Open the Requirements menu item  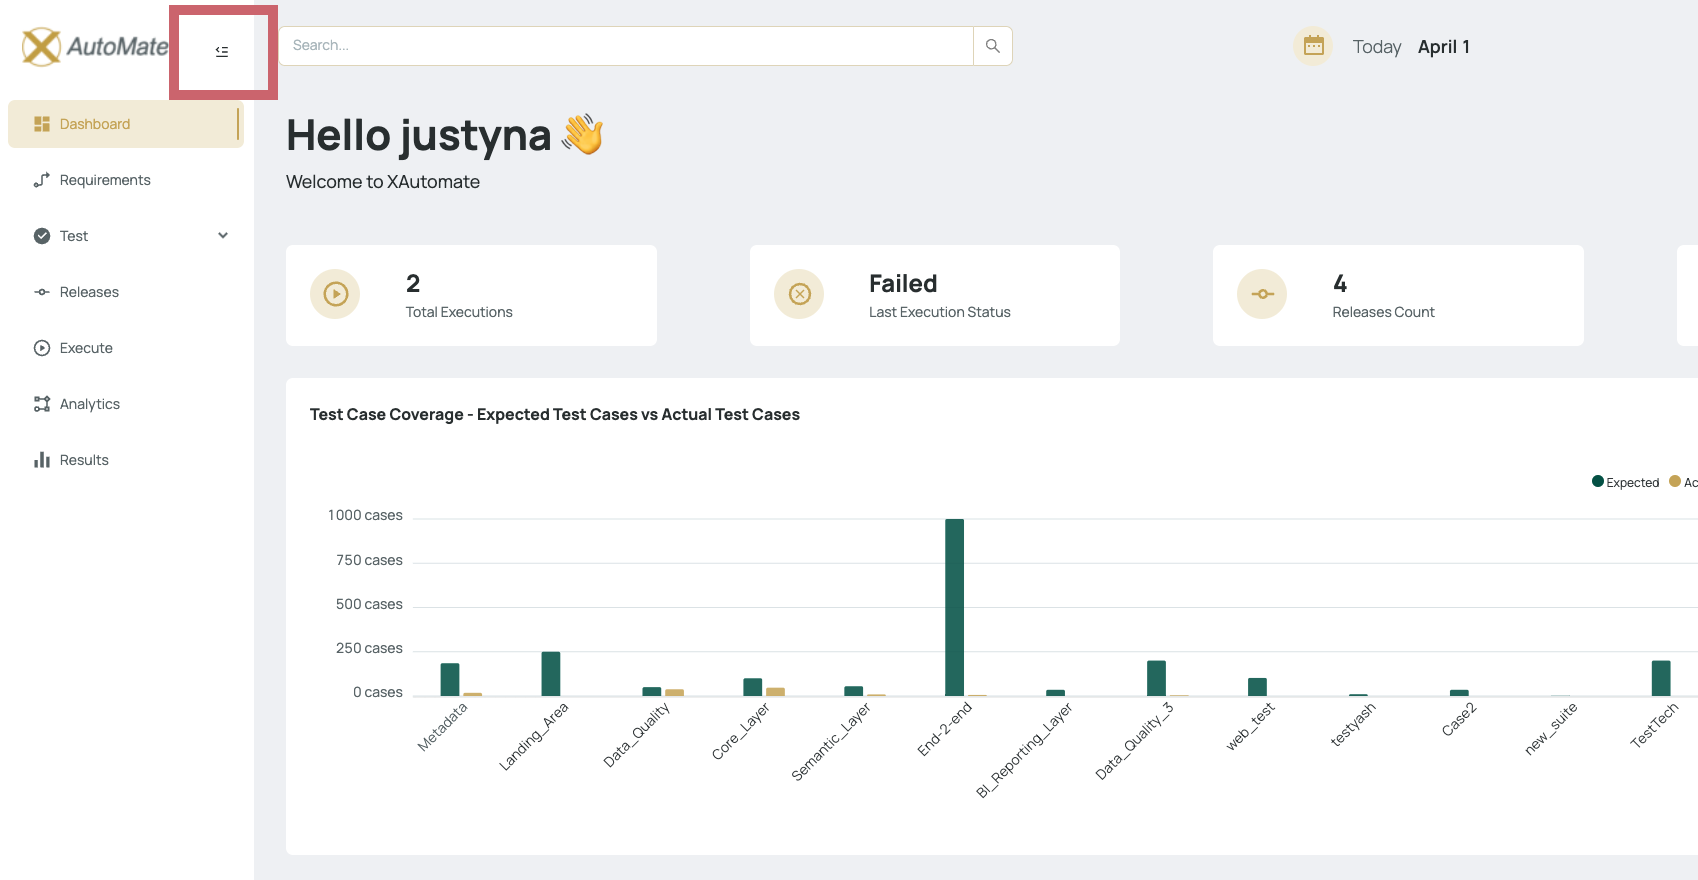point(126,180)
